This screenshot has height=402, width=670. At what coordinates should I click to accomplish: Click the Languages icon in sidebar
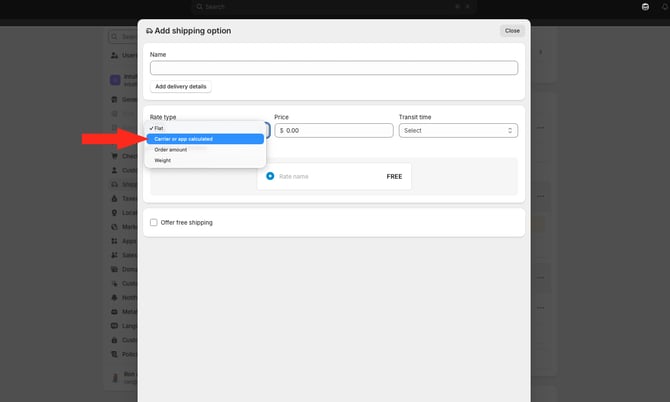click(114, 326)
